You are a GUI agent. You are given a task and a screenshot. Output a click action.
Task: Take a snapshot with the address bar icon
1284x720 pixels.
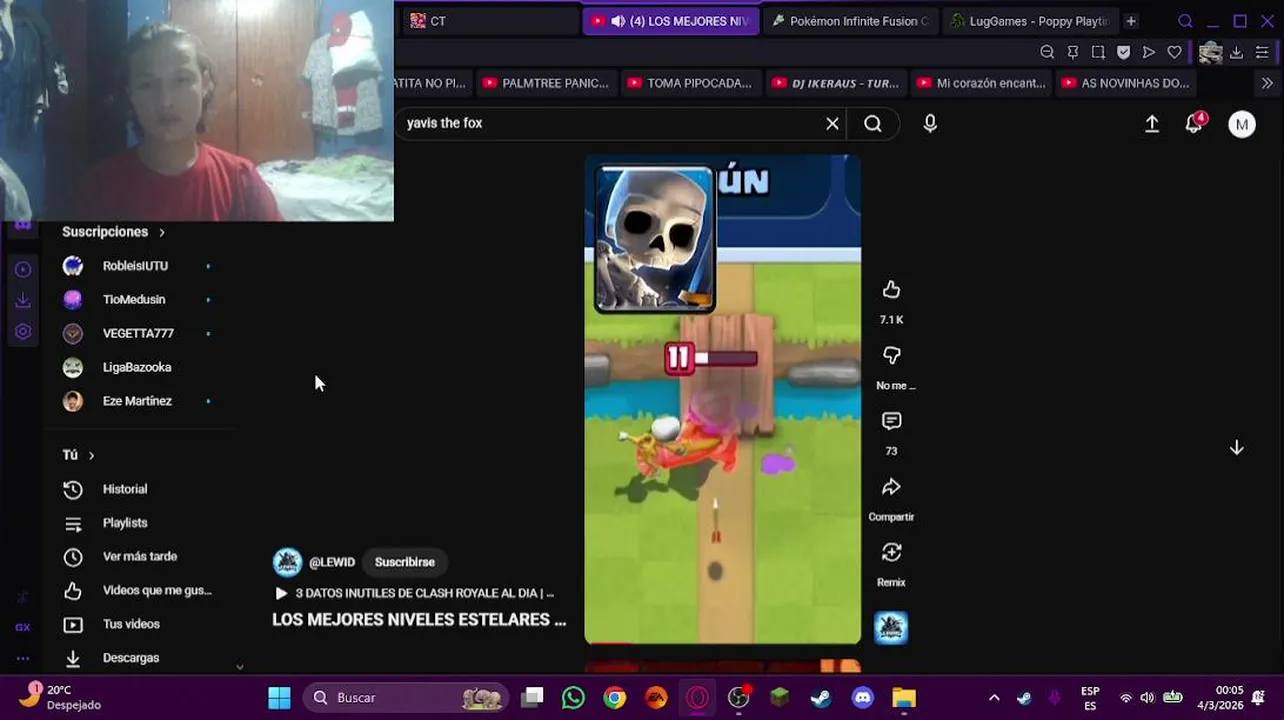pyautogui.click(x=1098, y=52)
